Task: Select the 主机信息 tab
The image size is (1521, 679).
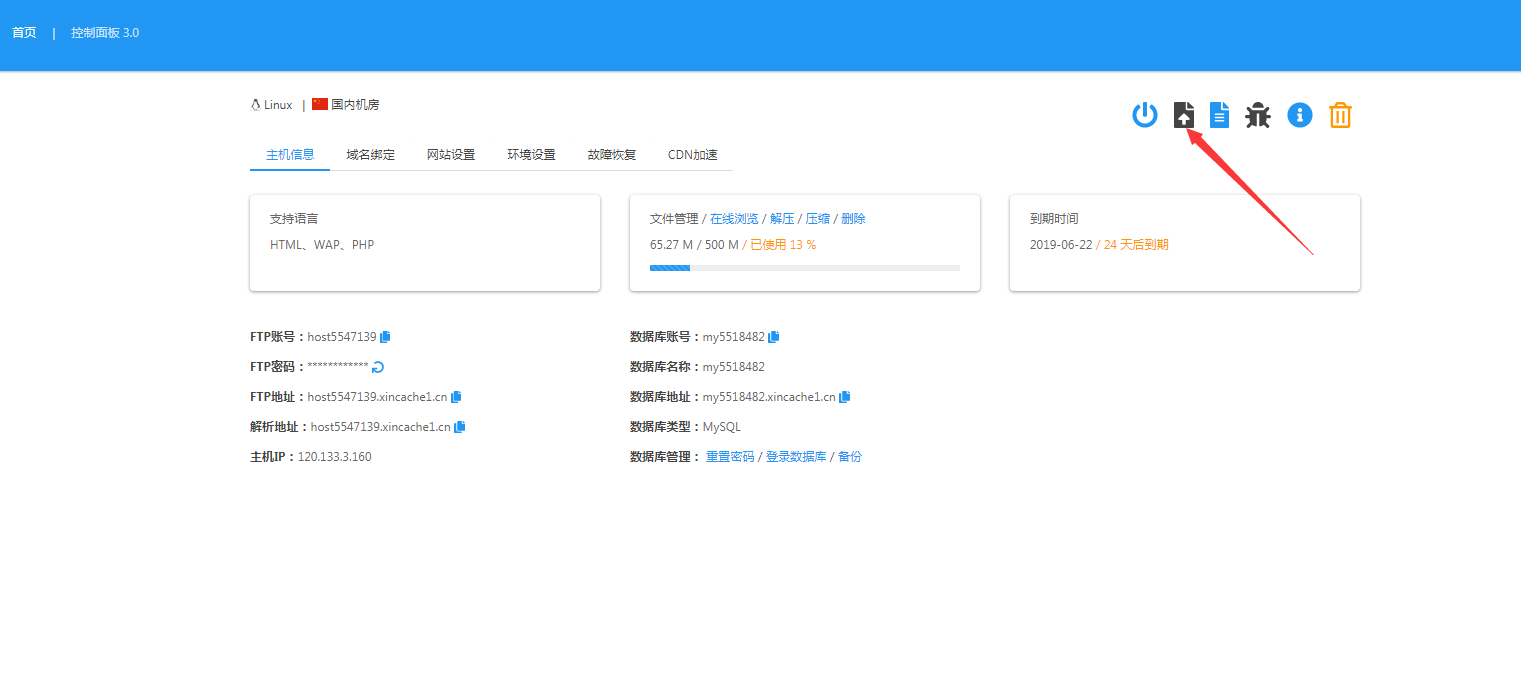Action: (x=290, y=155)
